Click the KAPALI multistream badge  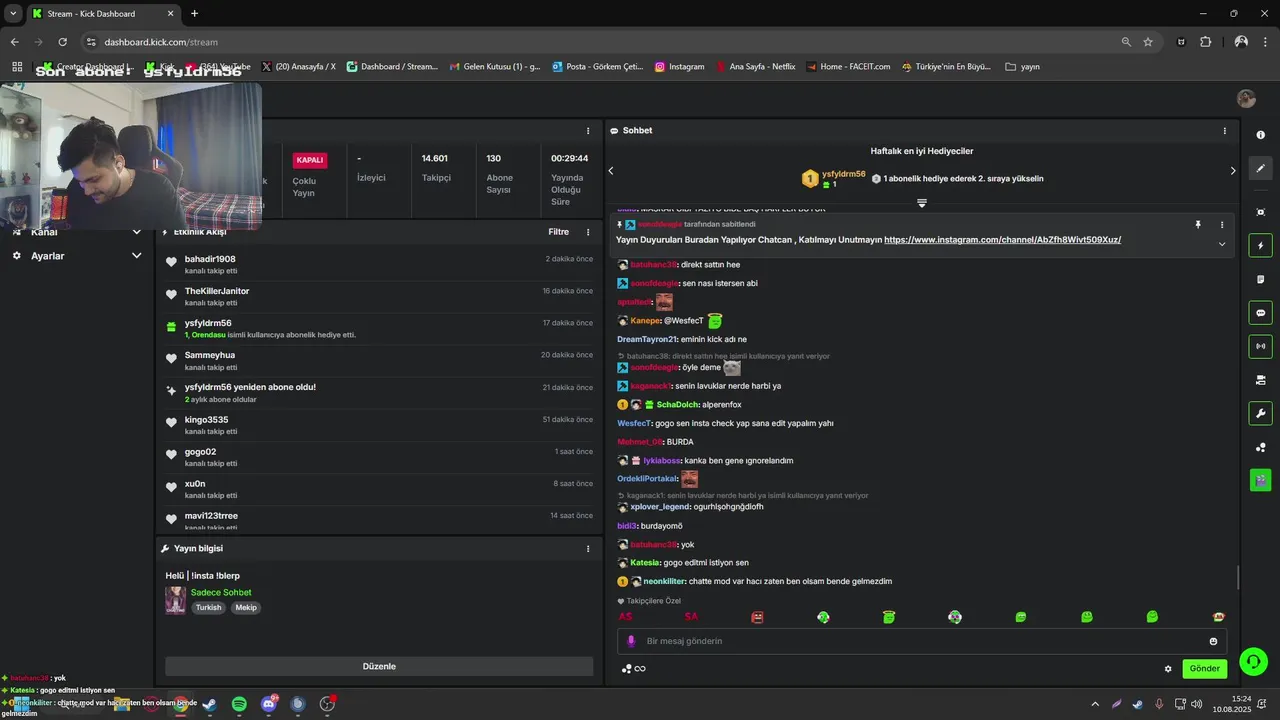310,160
